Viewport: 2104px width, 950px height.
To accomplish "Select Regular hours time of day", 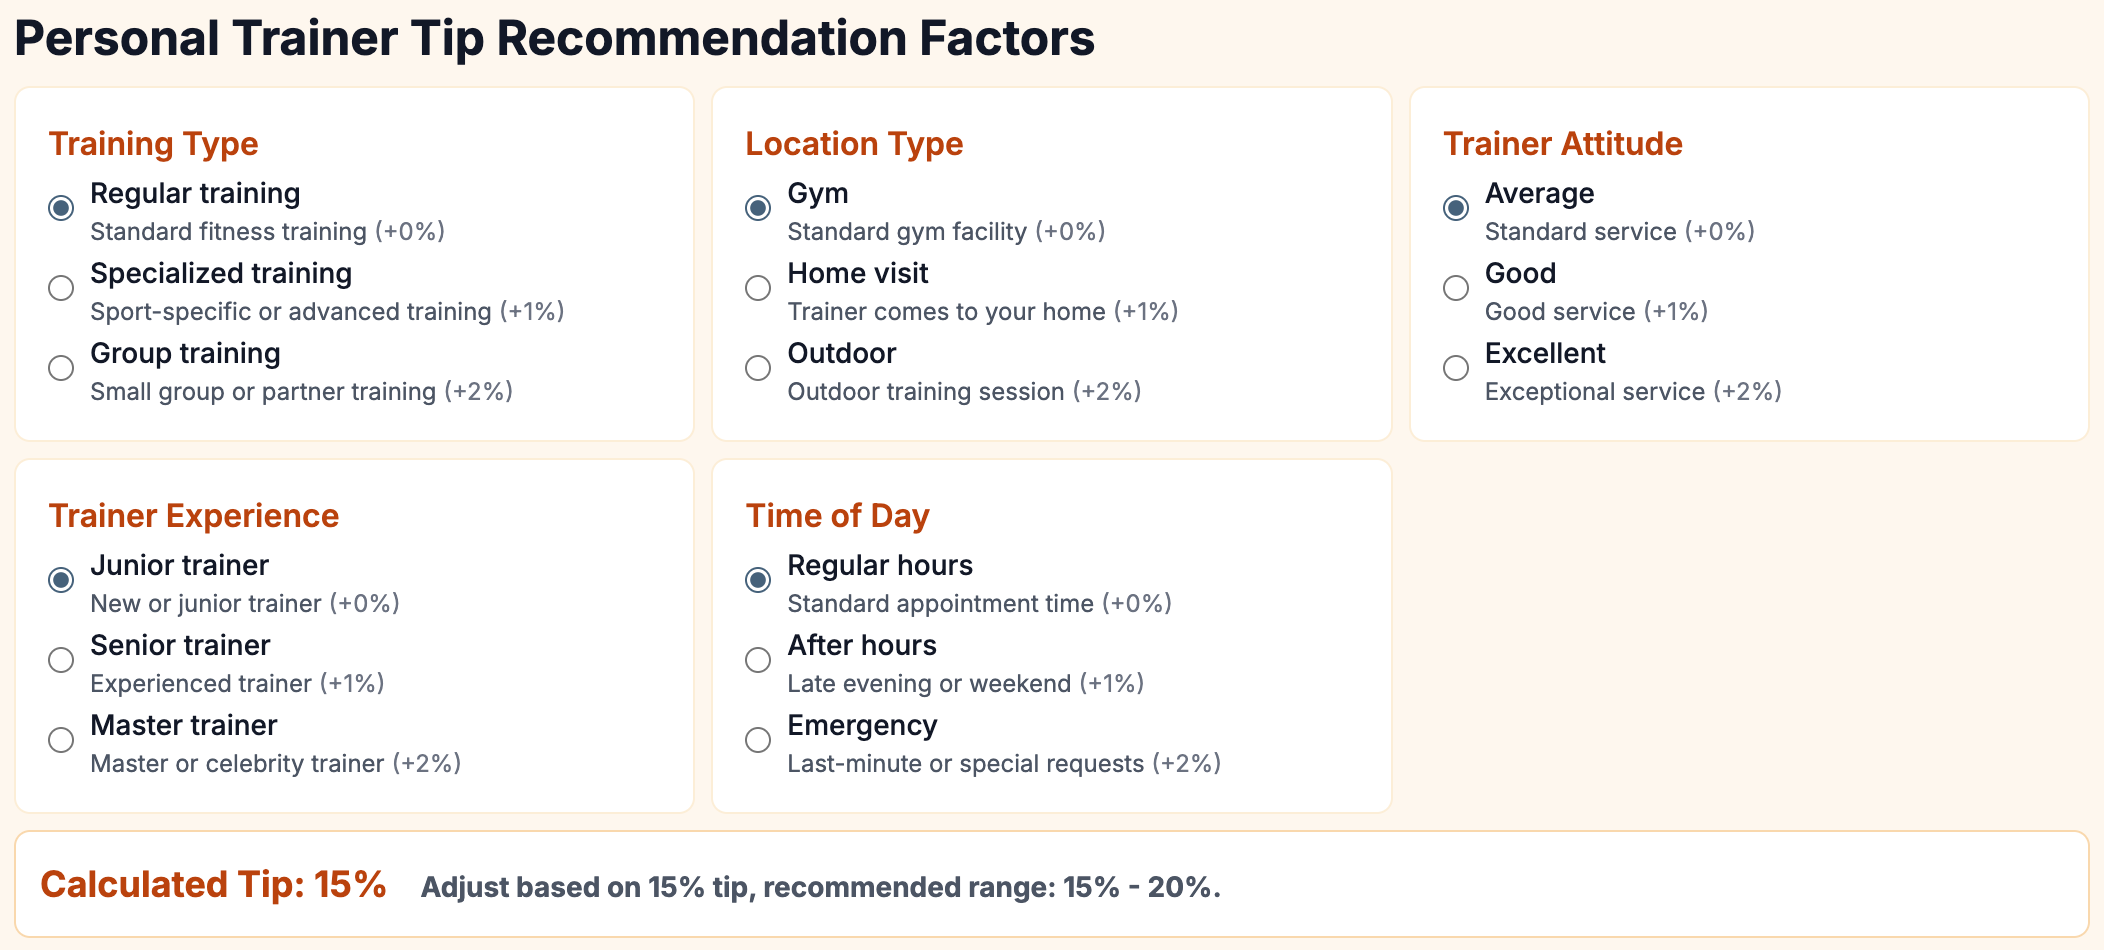I will (758, 580).
